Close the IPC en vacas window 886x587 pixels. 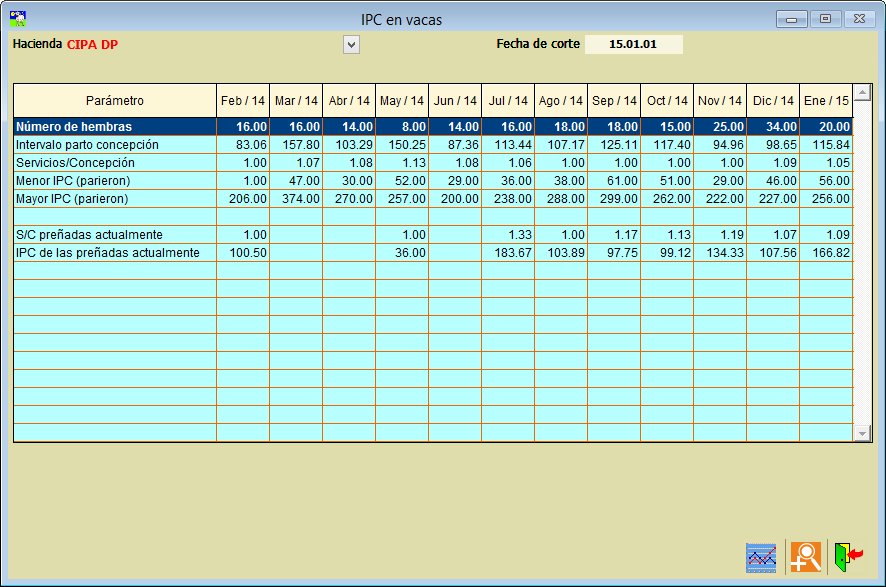coord(859,19)
